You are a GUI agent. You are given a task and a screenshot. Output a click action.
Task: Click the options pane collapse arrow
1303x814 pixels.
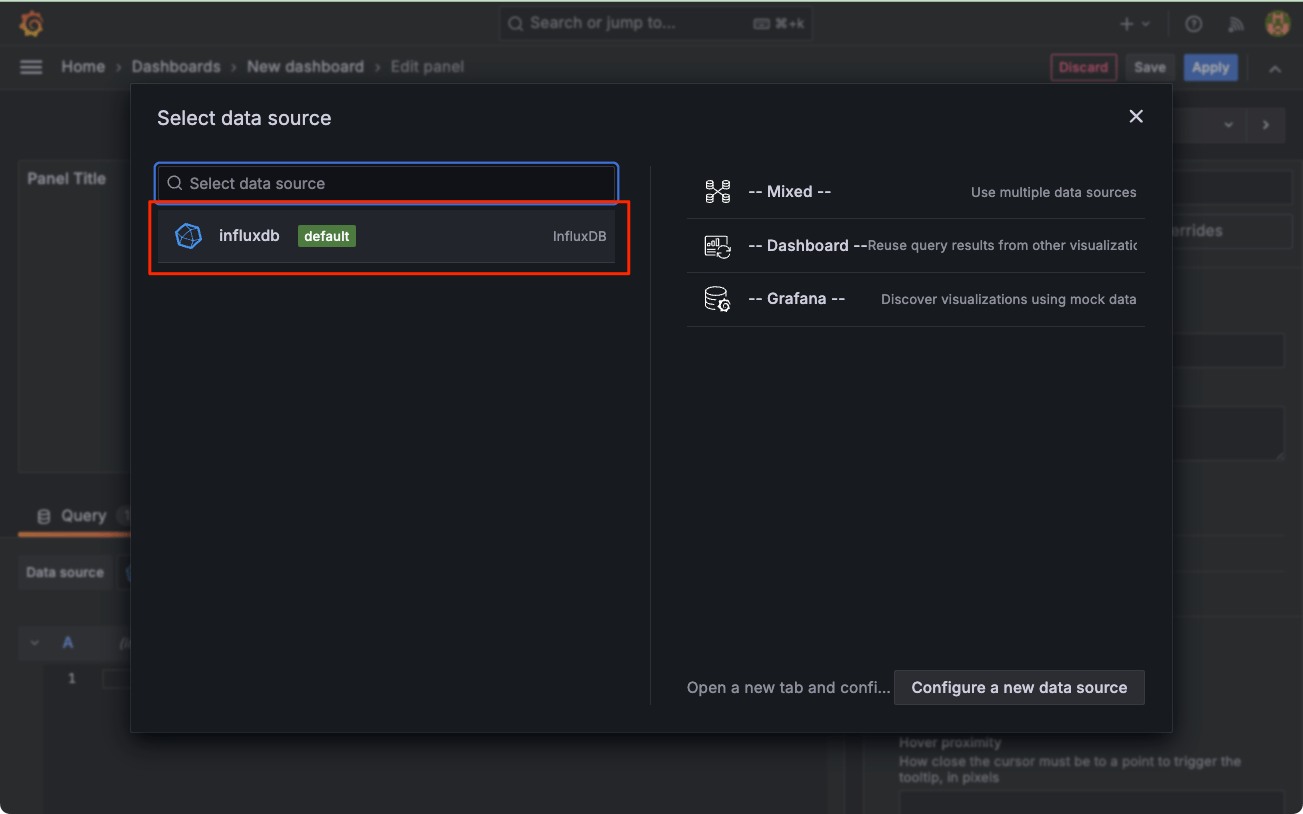point(1266,125)
